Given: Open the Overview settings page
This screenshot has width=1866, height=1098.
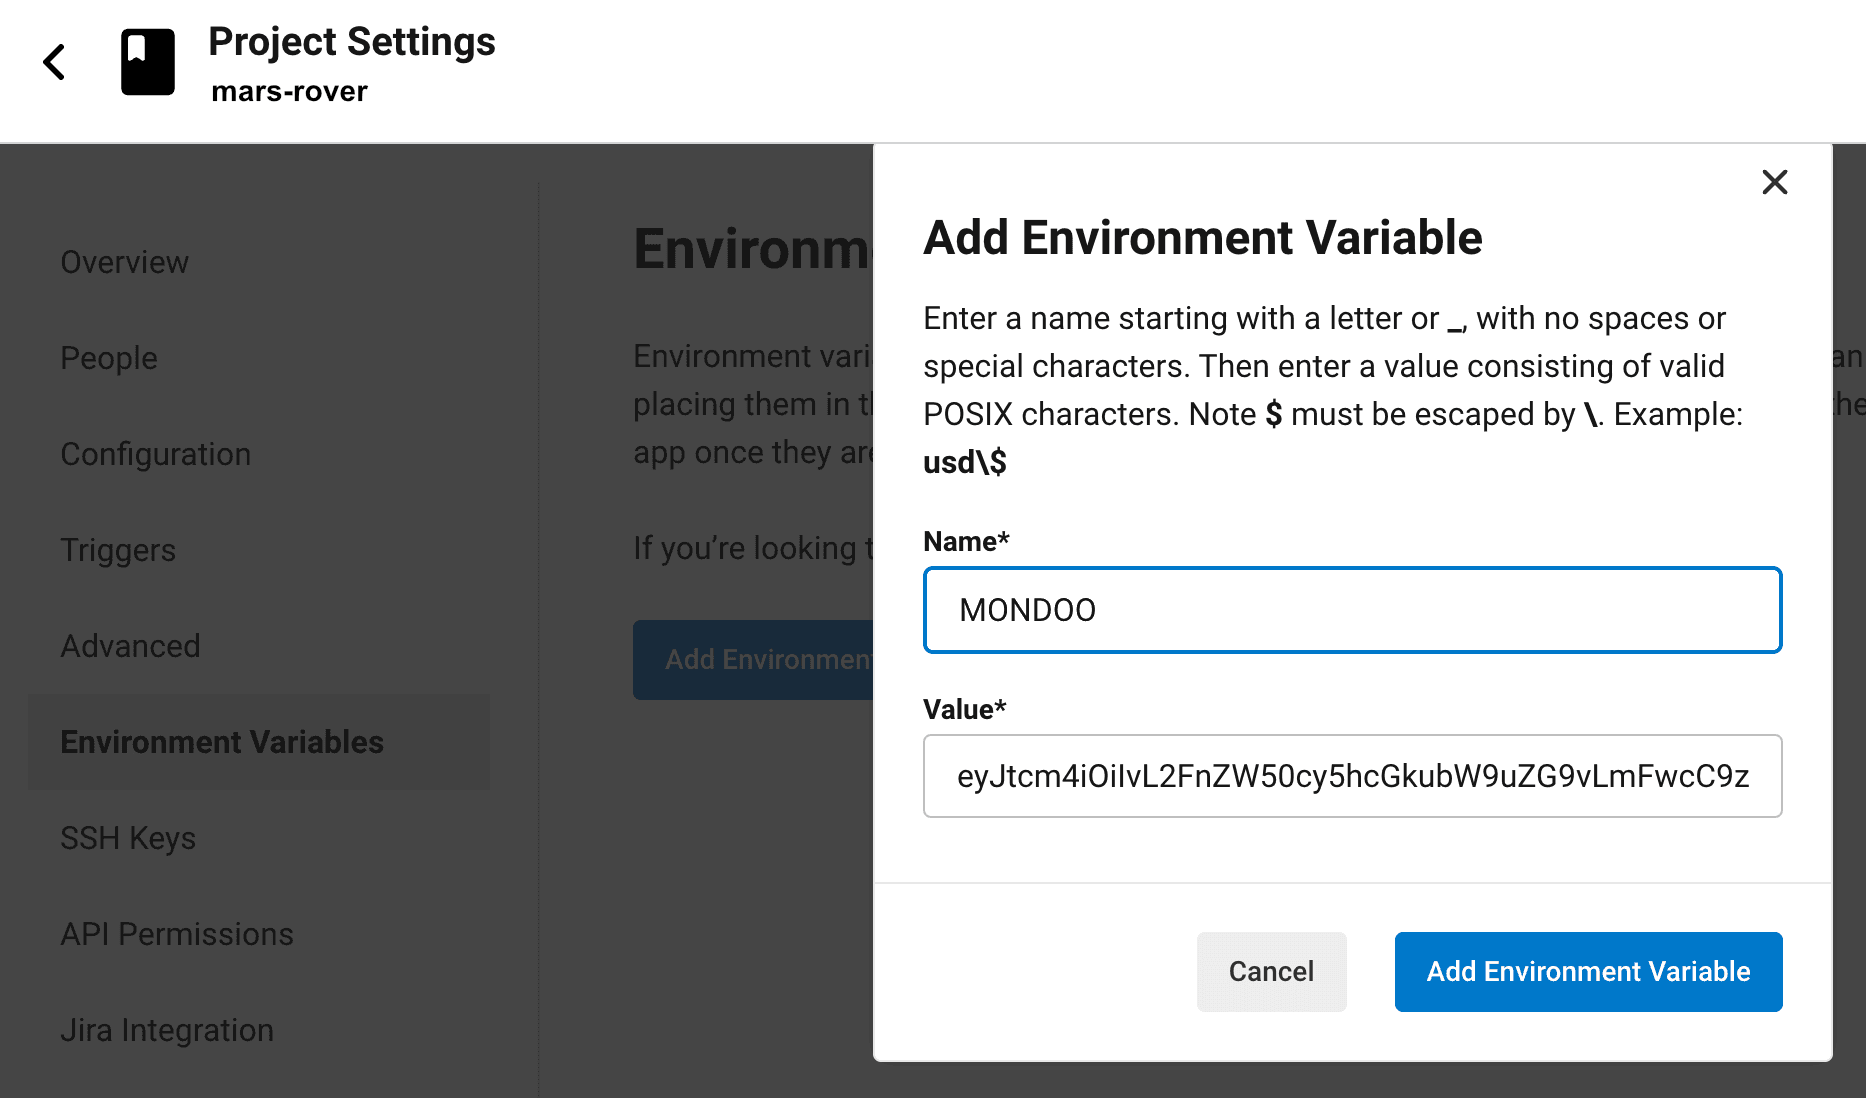Looking at the screenshot, I should tap(124, 261).
